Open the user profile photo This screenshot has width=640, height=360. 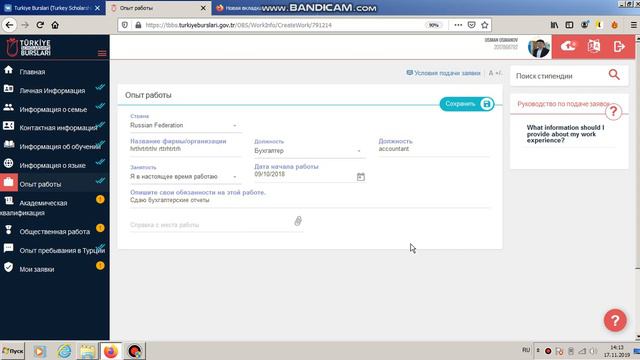point(539,47)
